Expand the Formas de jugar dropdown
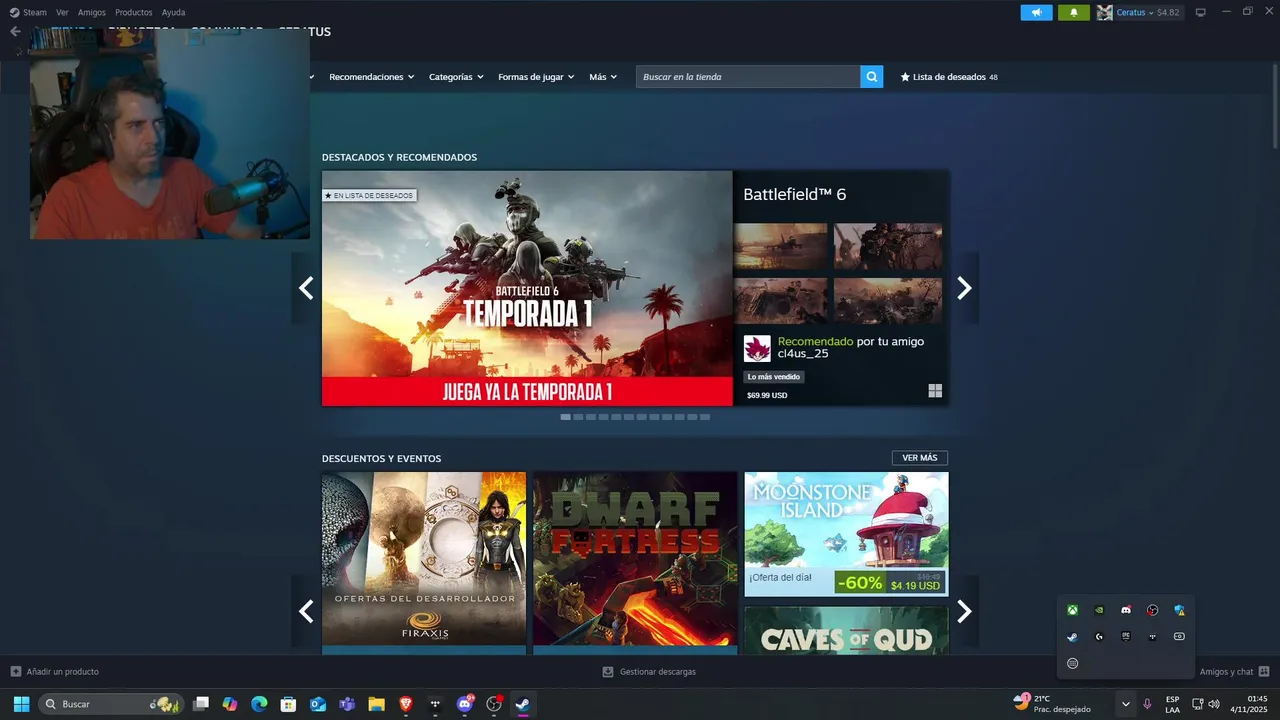This screenshot has height=720, width=1280. [536, 77]
